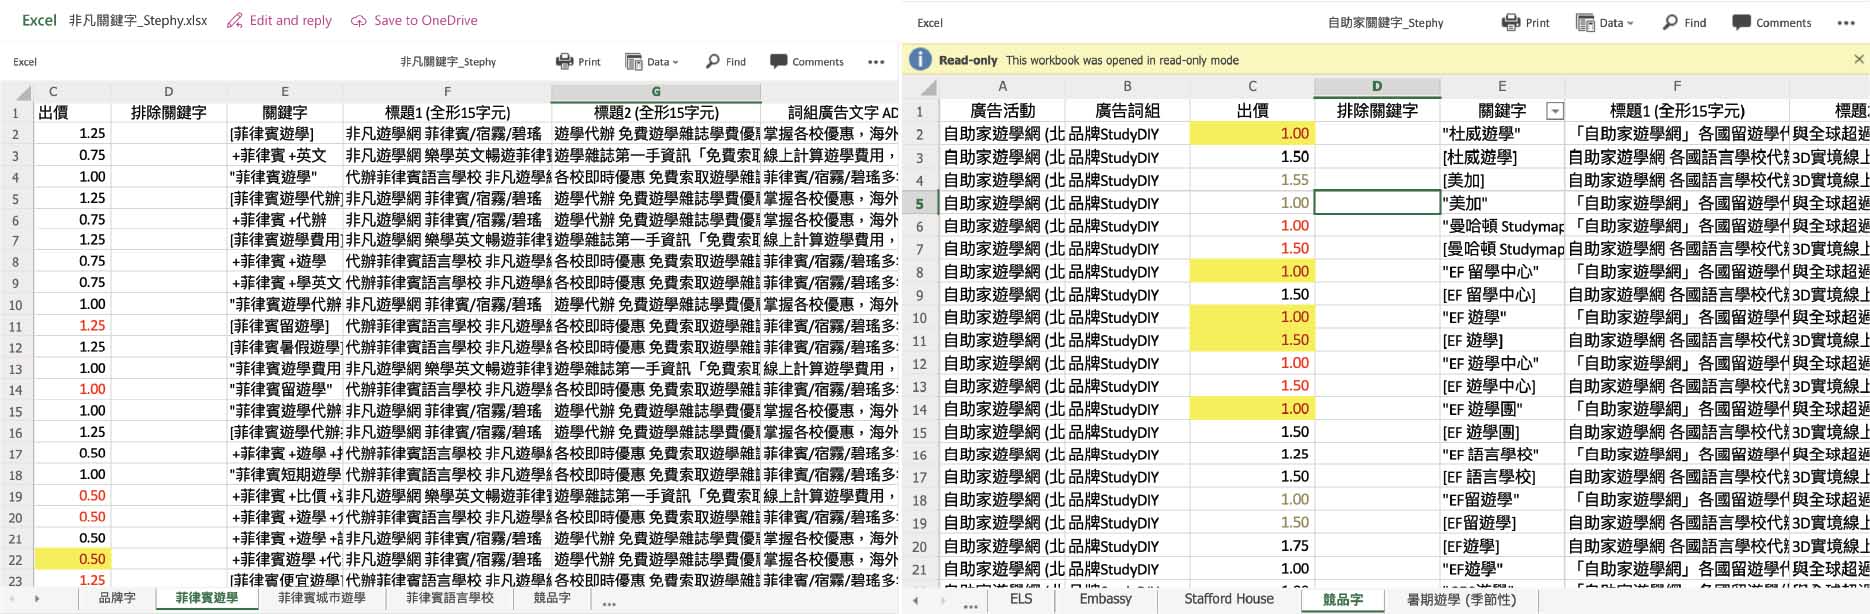Open the more options ellipsis in left window
This screenshot has width=1870, height=614.
pyautogui.click(x=876, y=62)
